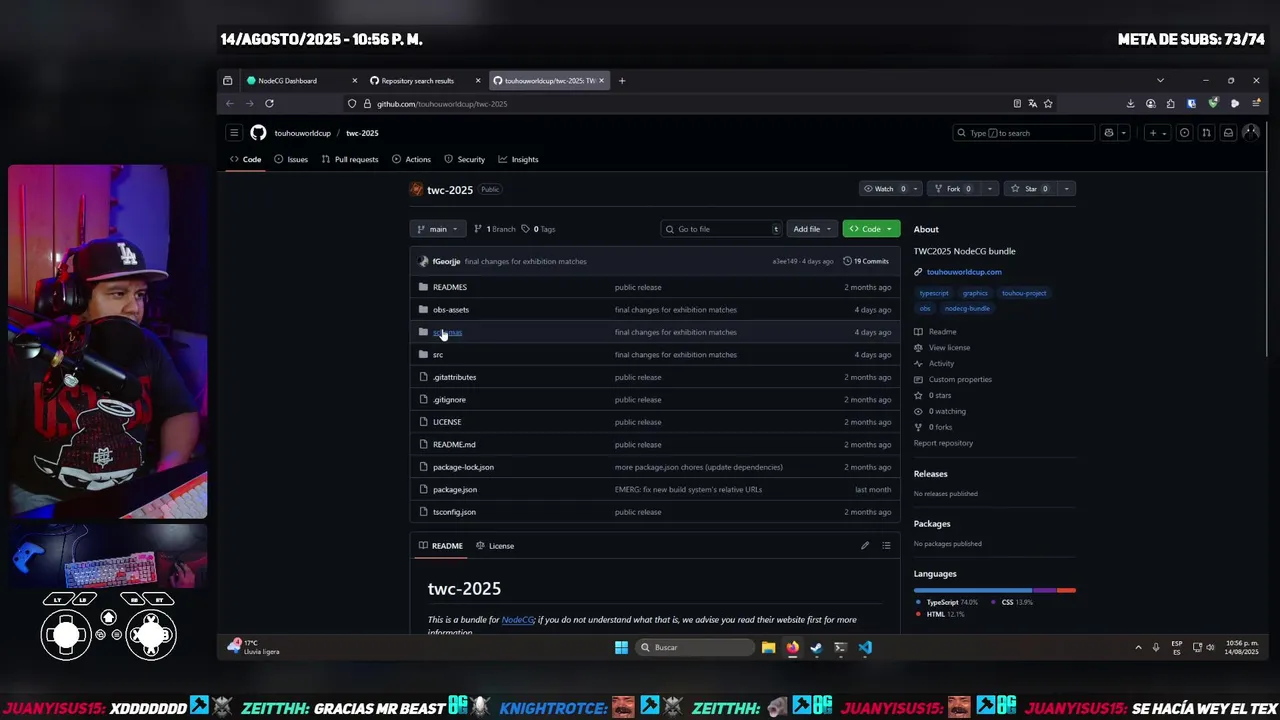The width and height of the screenshot is (1280, 720).
Task: Click the Windows taskbar Buscar search box
Action: [x=696, y=647]
